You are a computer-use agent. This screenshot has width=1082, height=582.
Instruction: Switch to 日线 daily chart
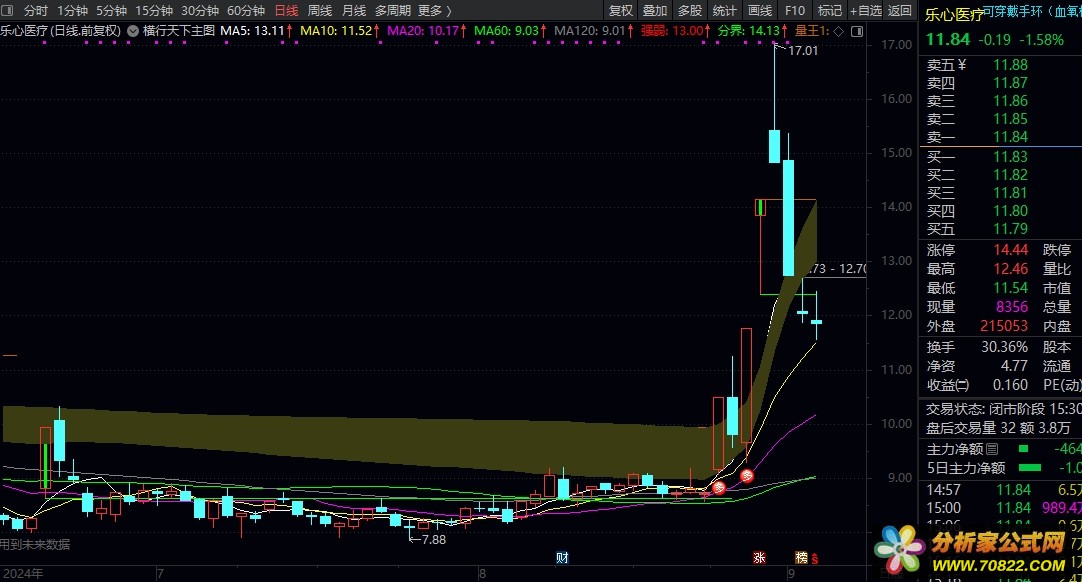click(286, 10)
